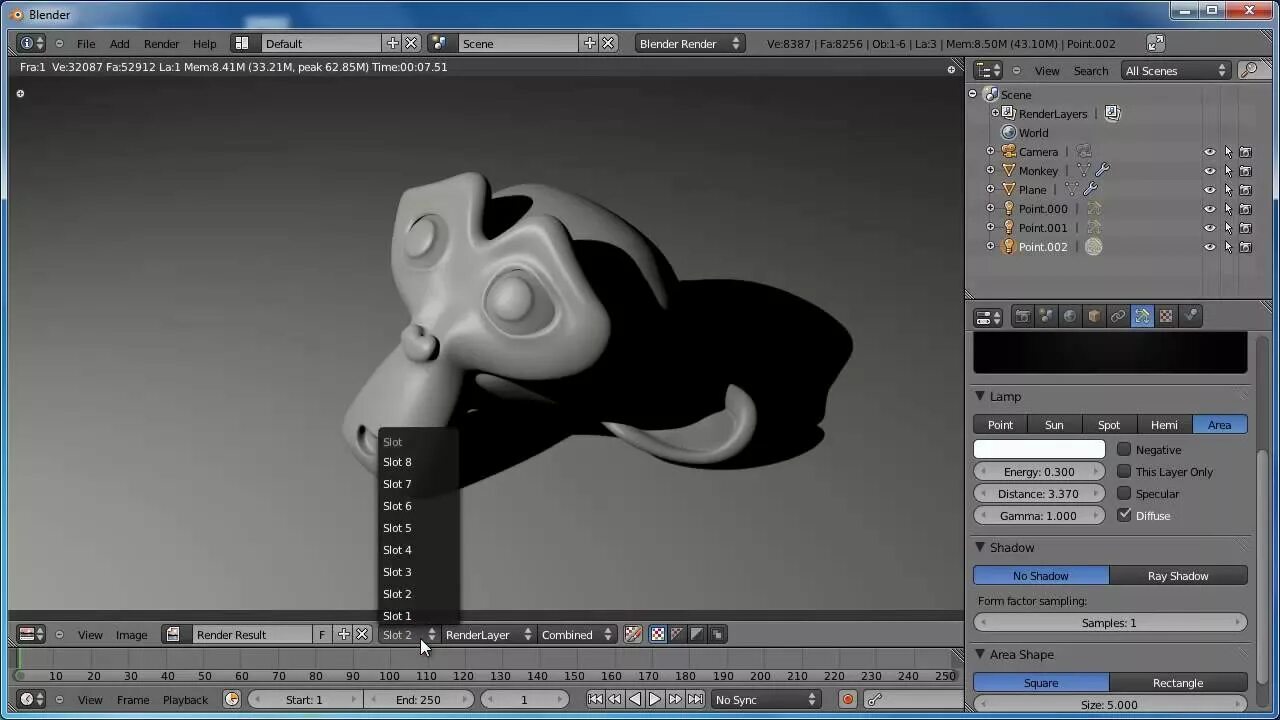The width and height of the screenshot is (1280, 720).
Task: Switch lamp type to Sun
Action: point(1054,424)
